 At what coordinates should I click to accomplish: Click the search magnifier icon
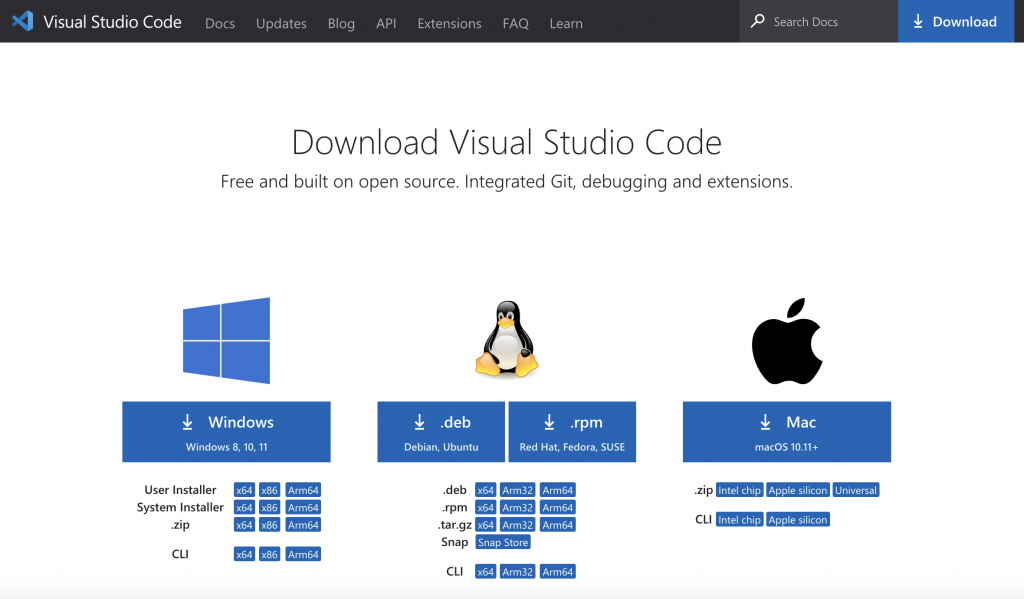point(758,21)
